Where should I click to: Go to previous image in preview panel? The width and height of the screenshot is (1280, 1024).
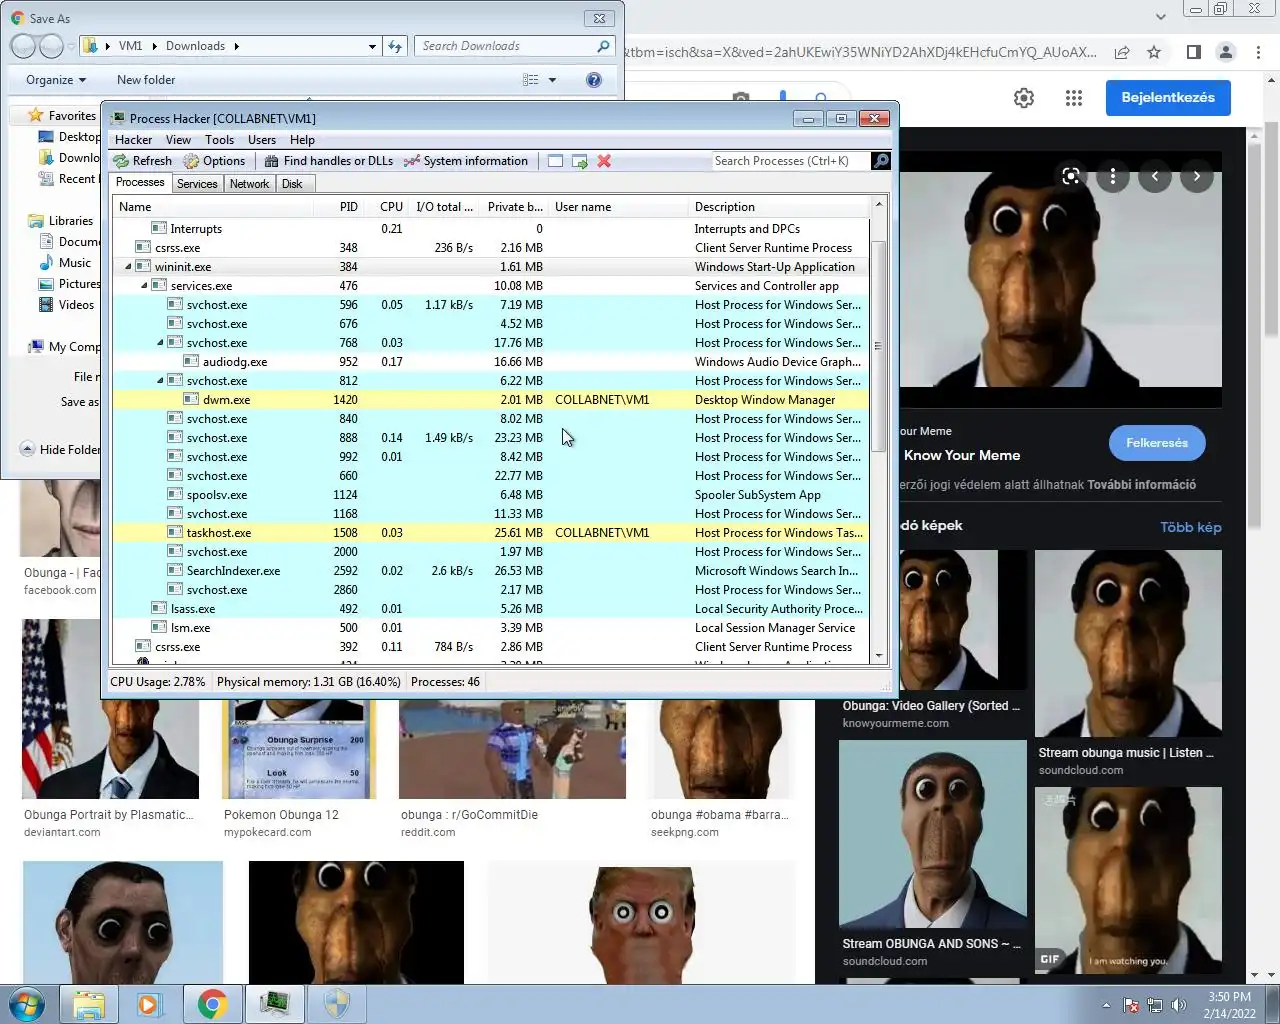pyautogui.click(x=1155, y=176)
